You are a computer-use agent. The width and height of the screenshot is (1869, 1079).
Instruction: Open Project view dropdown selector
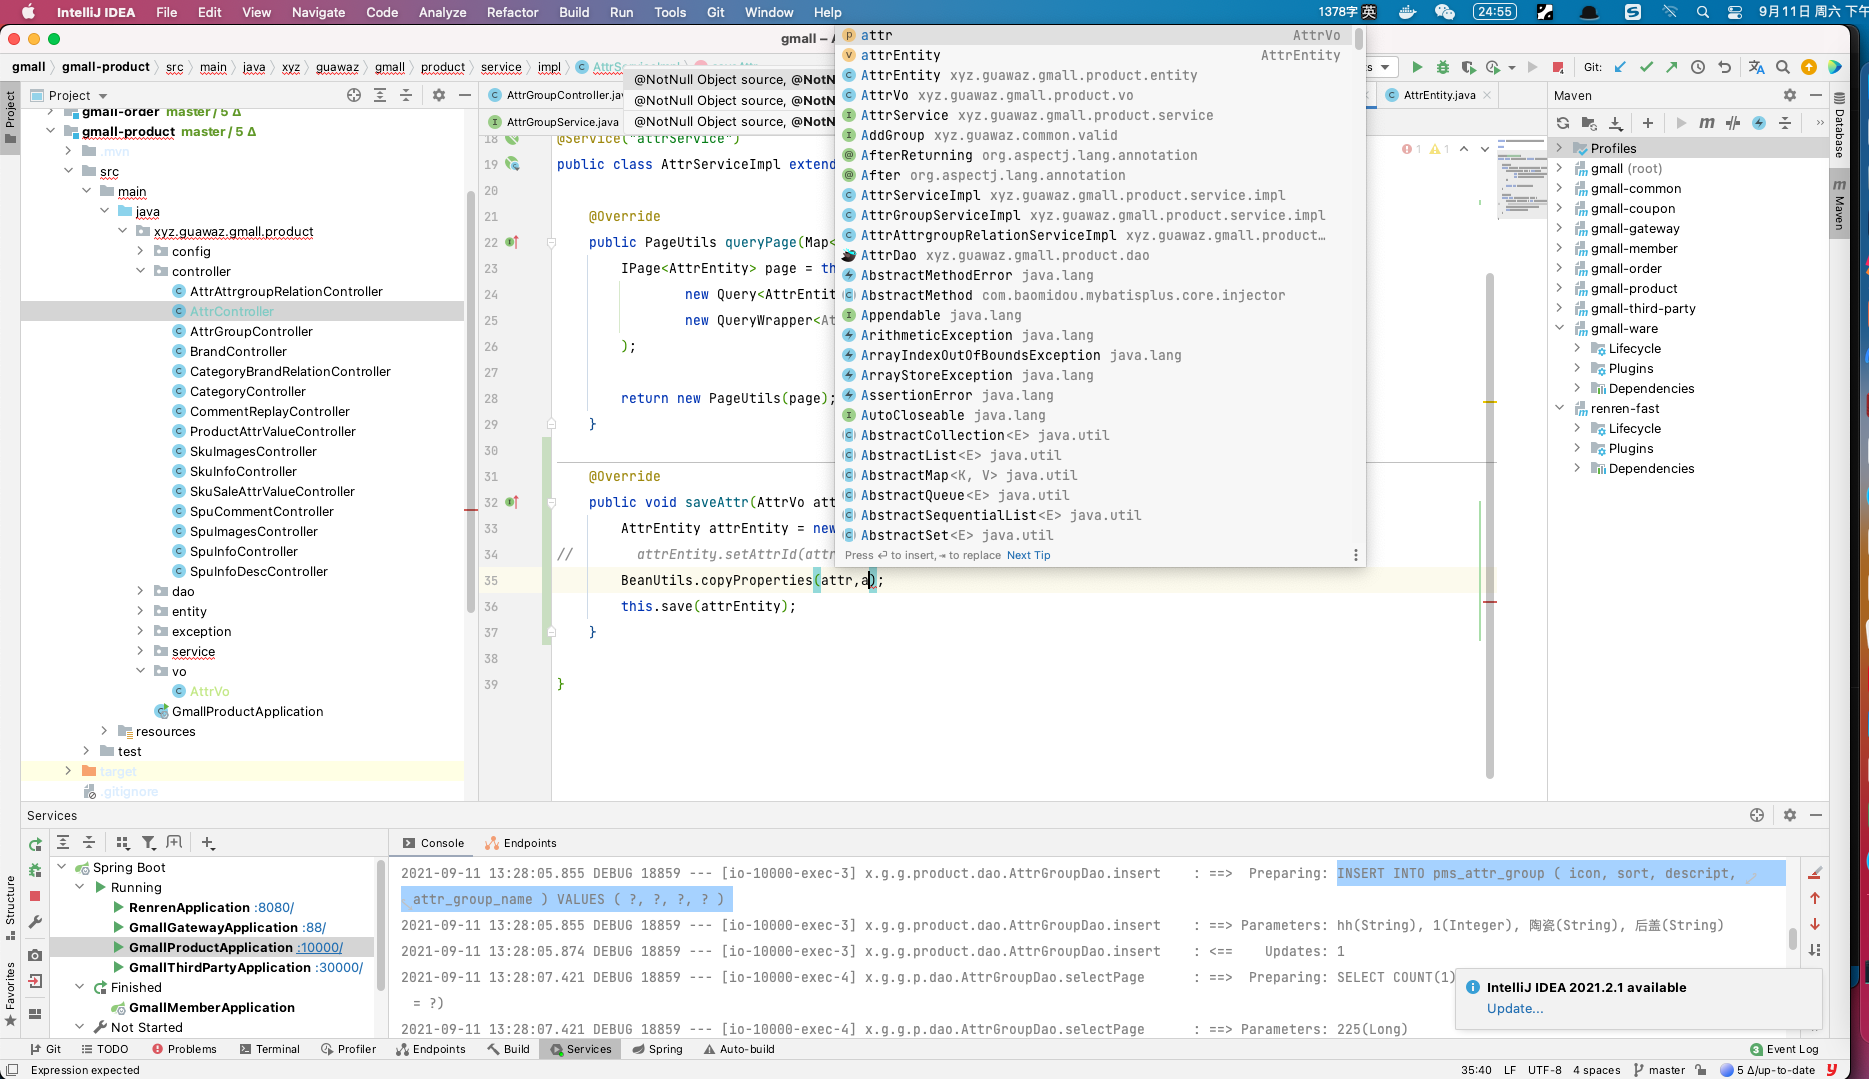click(x=69, y=95)
